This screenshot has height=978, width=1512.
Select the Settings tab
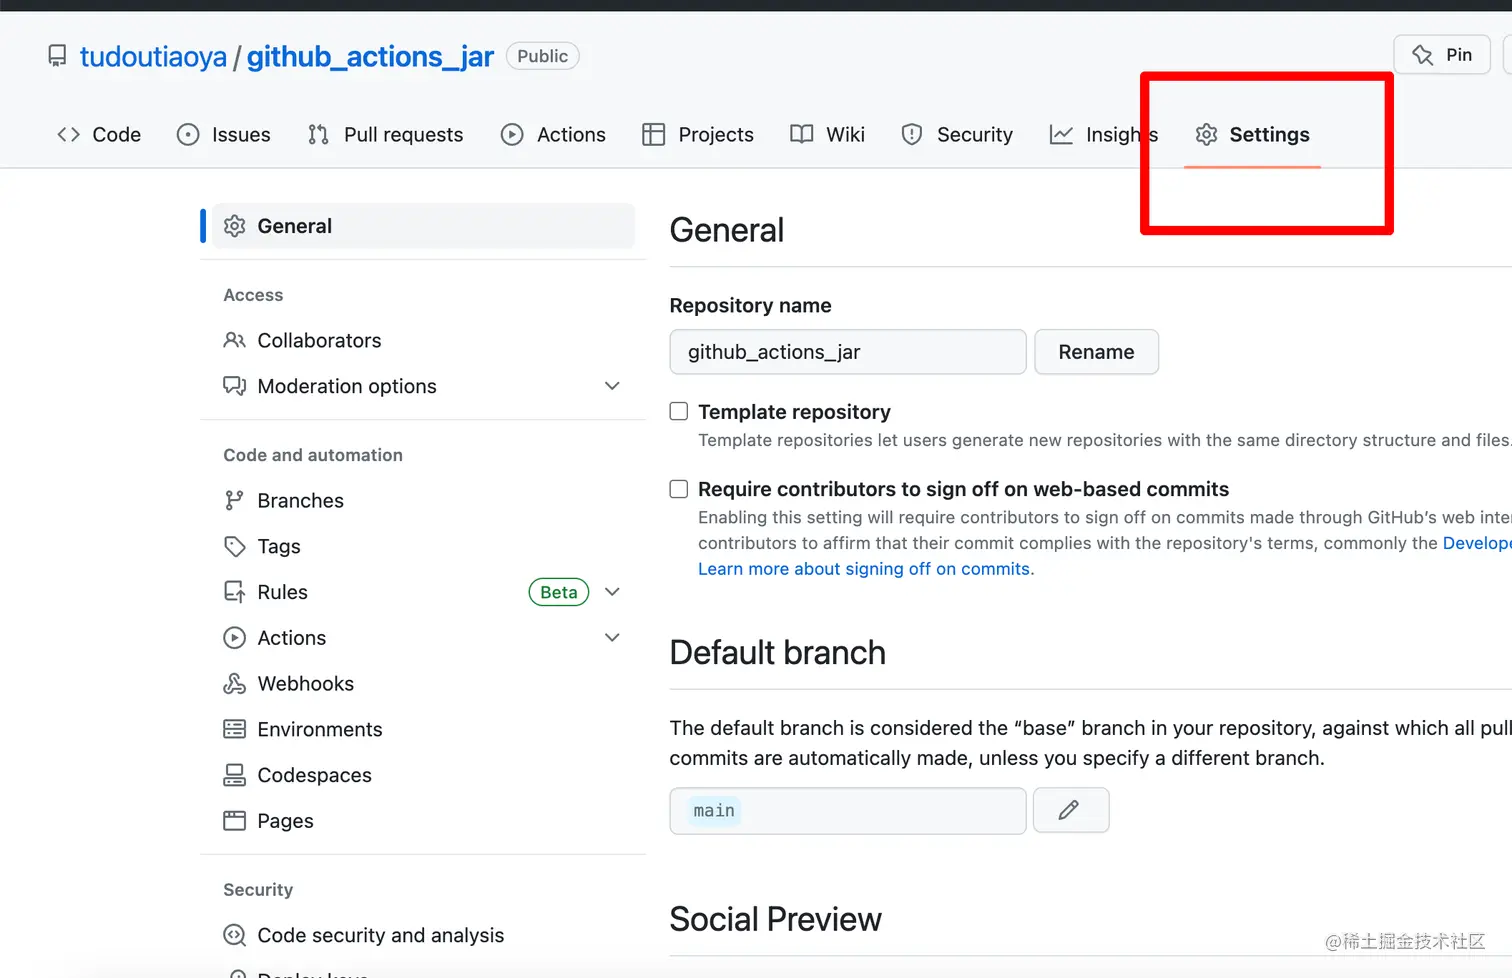[x=1252, y=134]
